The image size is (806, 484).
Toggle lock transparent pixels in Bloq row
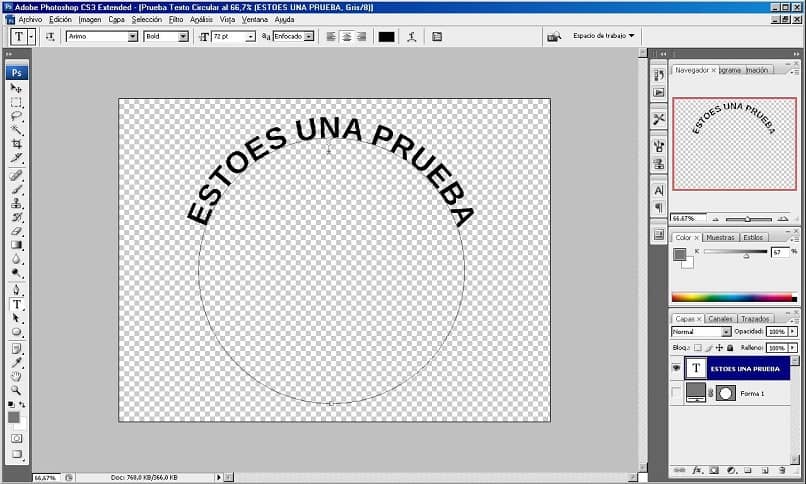point(698,348)
